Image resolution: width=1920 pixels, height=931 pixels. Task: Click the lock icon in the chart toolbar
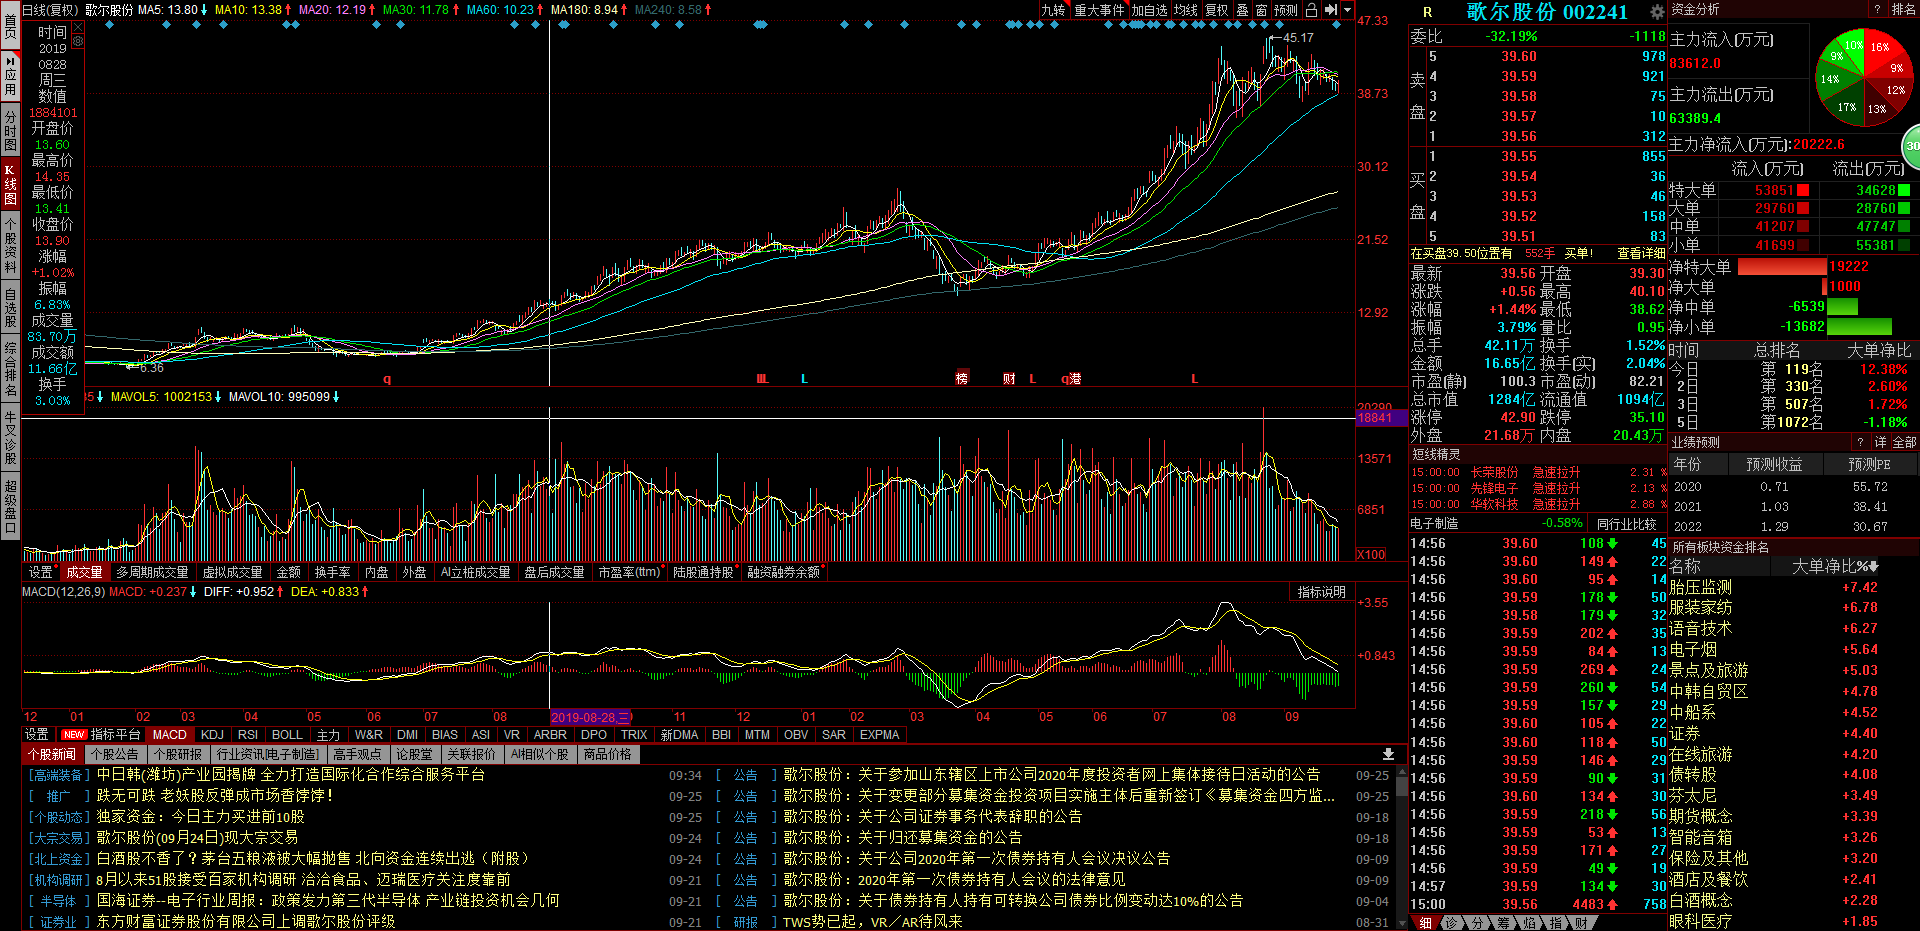pos(1311,10)
